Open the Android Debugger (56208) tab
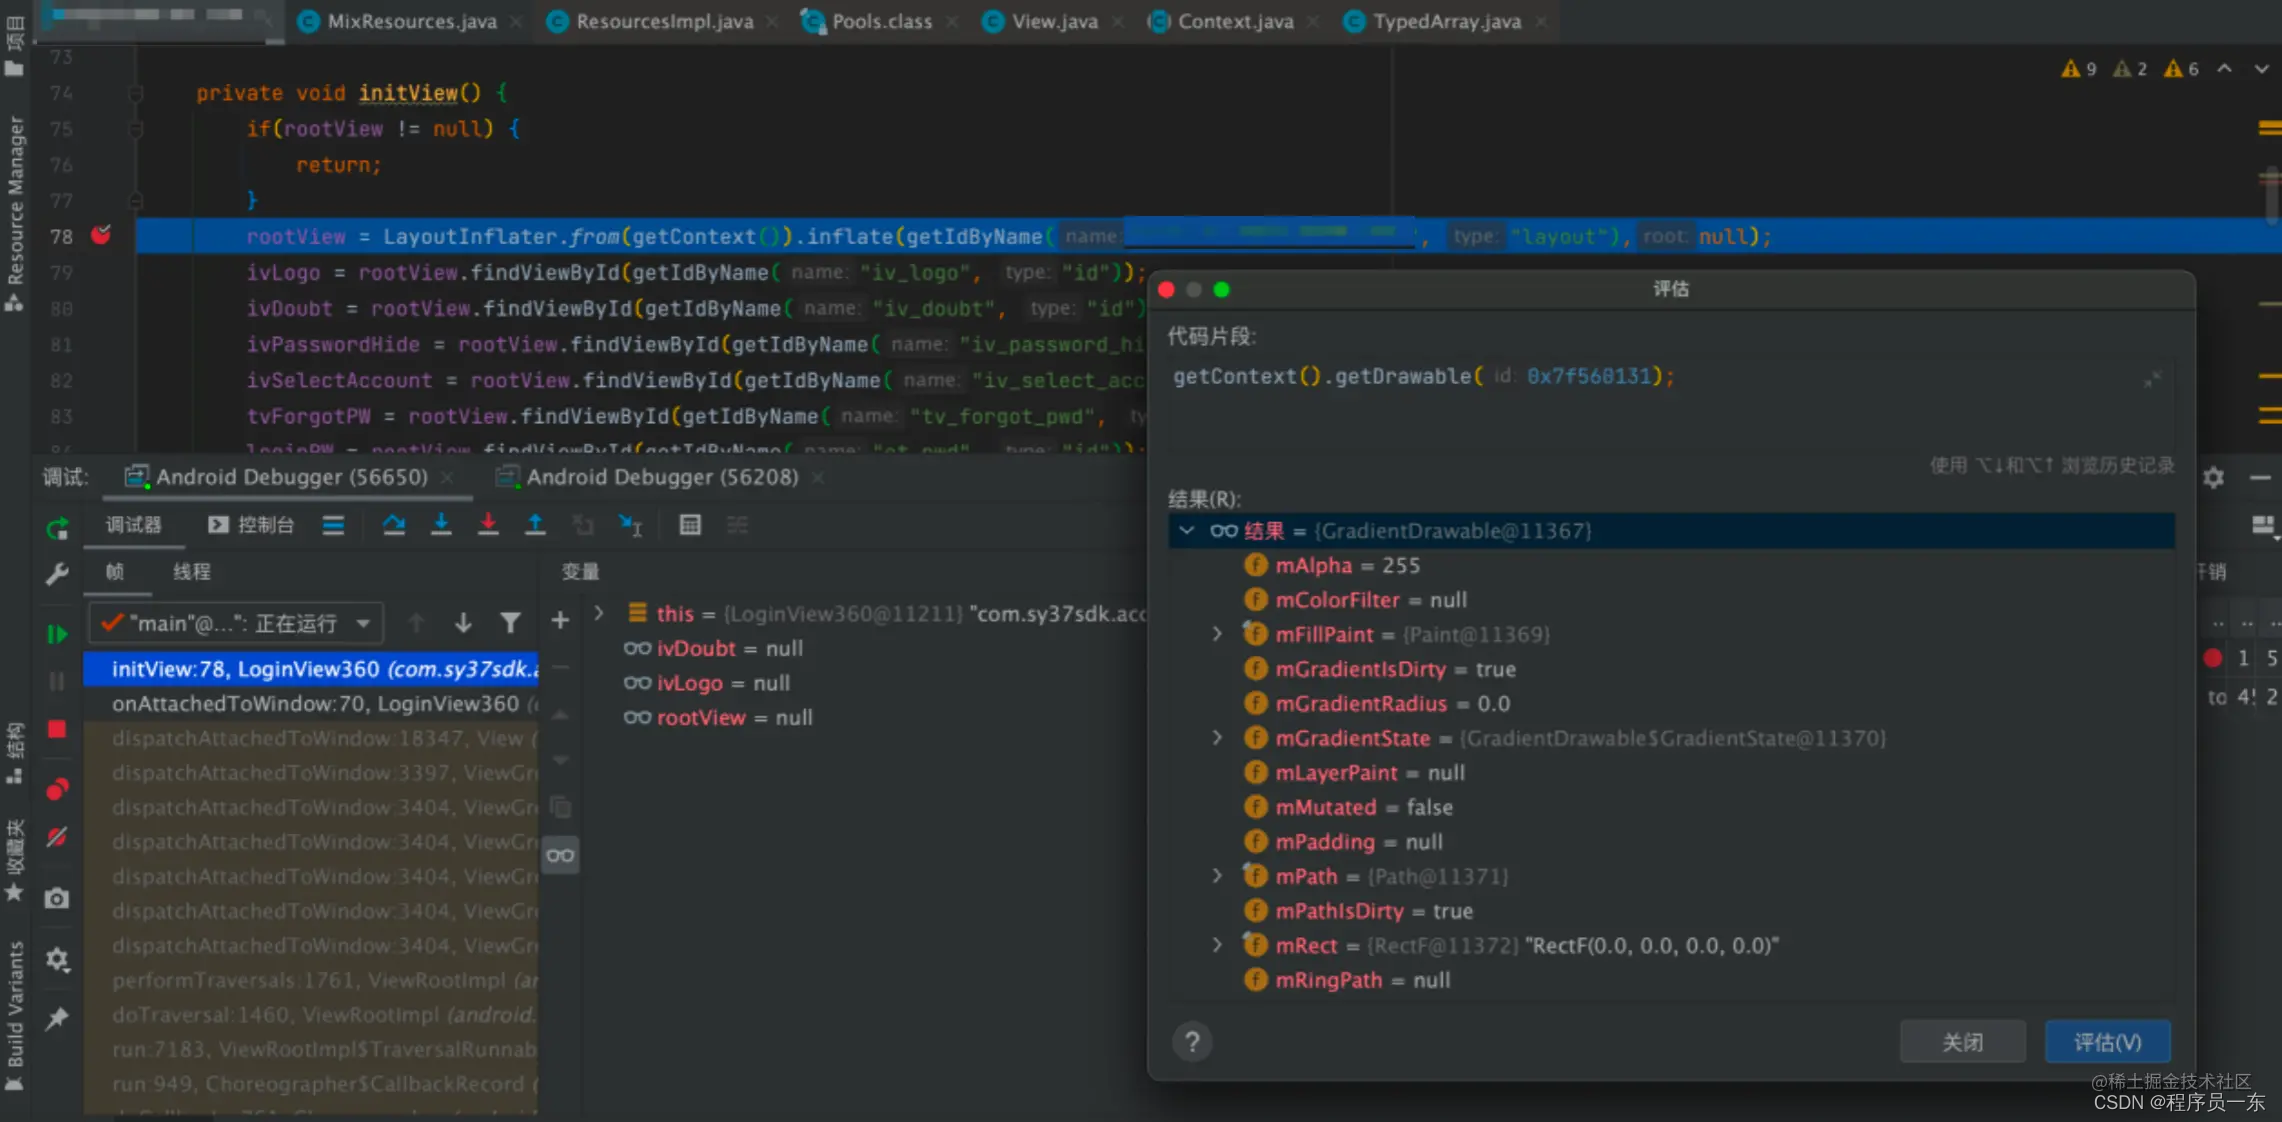The width and height of the screenshot is (2282, 1122). [x=661, y=477]
